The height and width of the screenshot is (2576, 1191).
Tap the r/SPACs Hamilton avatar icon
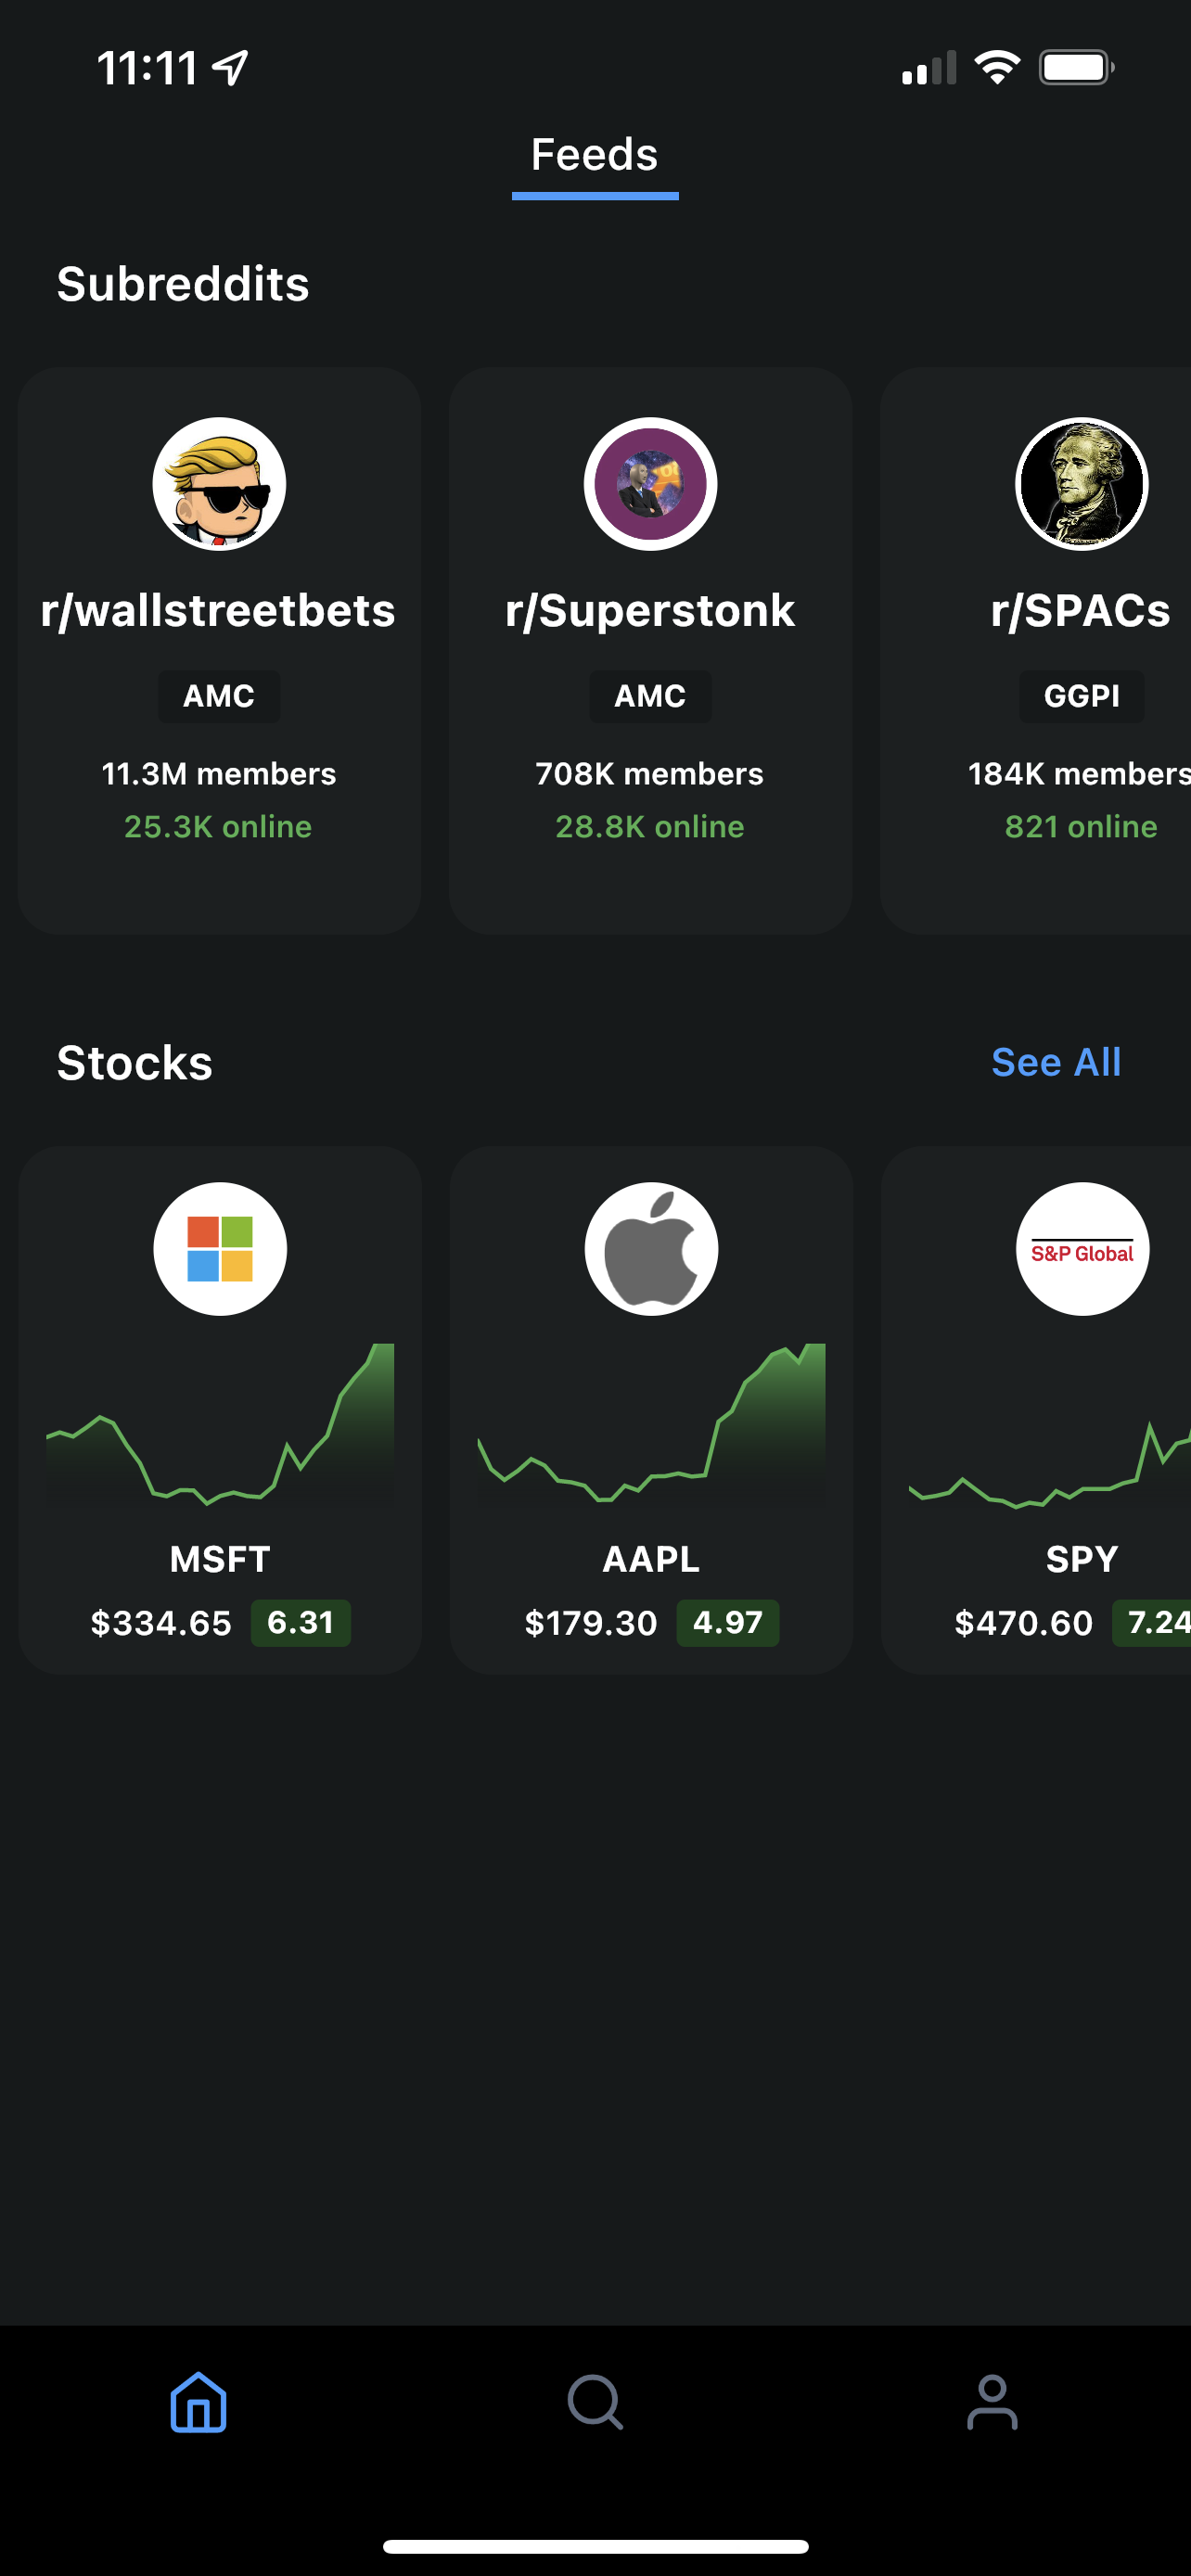click(x=1081, y=484)
